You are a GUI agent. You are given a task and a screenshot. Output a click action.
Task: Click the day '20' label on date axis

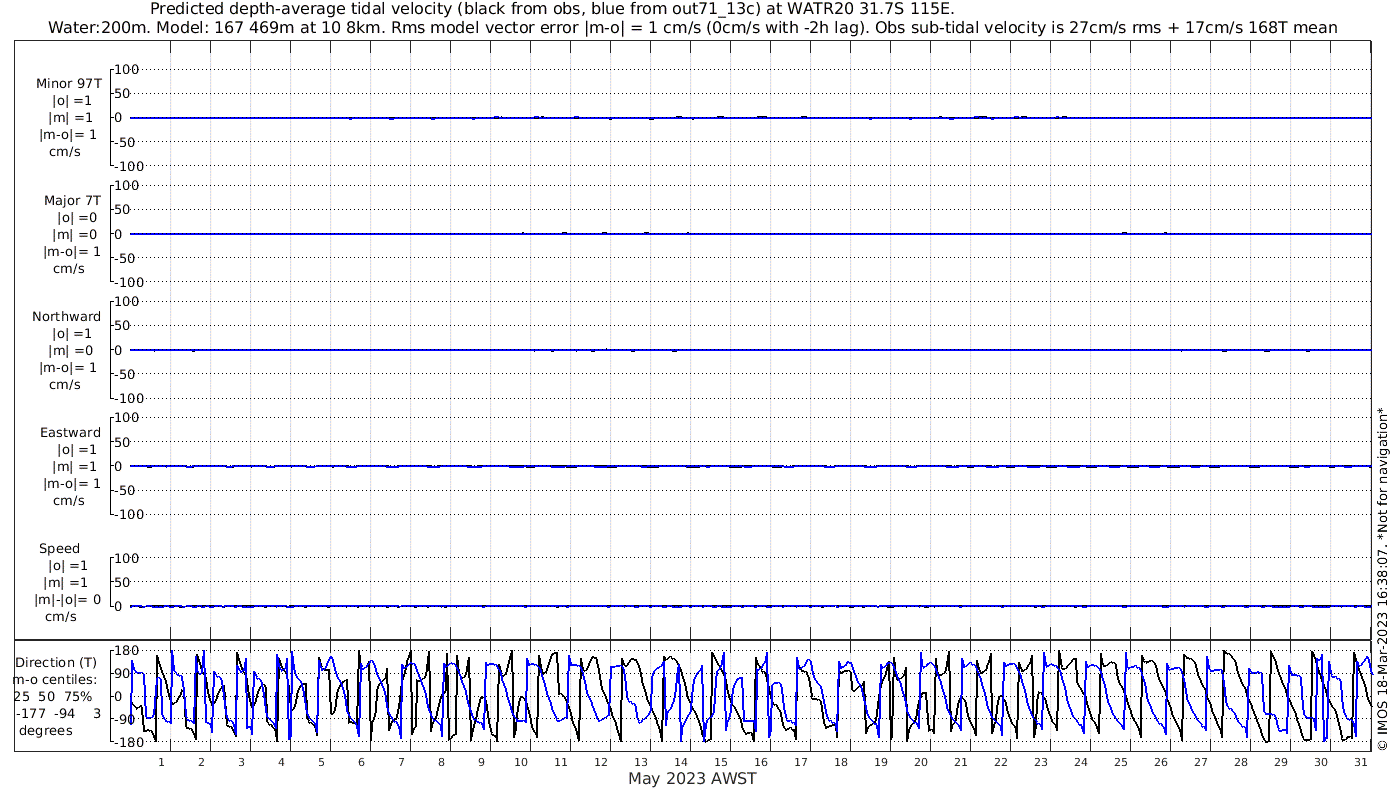click(x=921, y=762)
